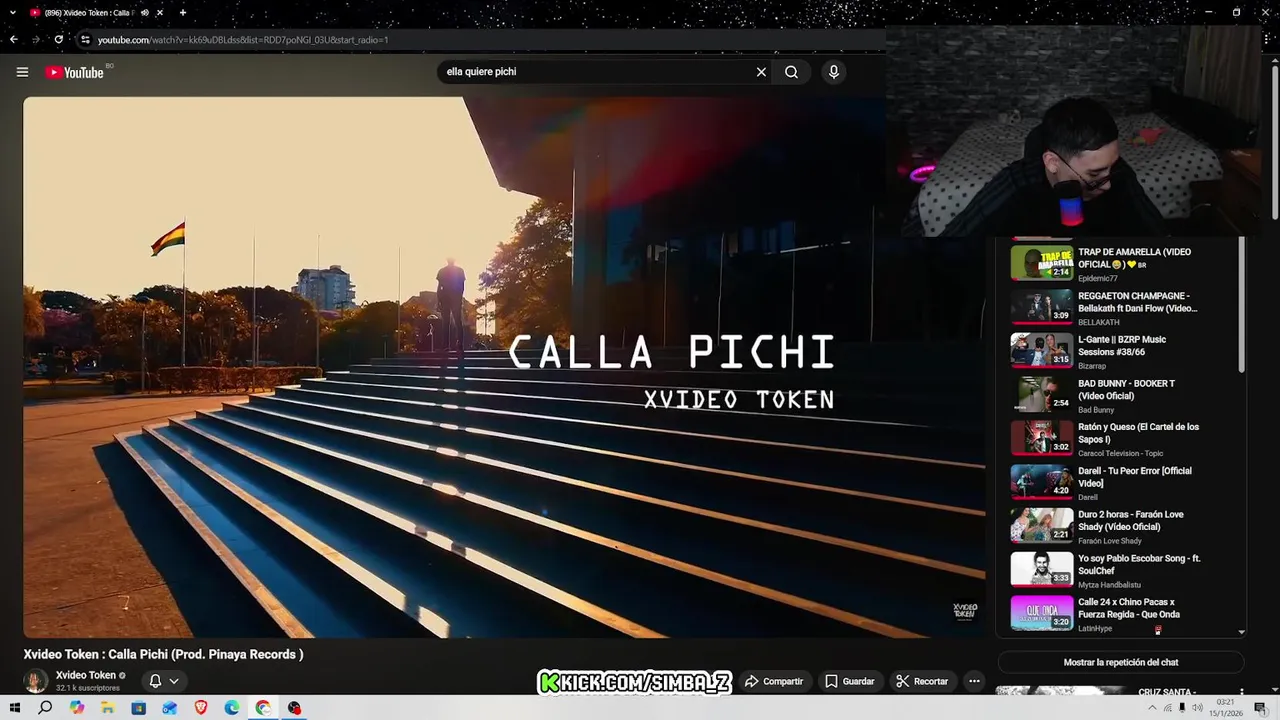Open volume speaker tray icon
The width and height of the screenshot is (1280, 720).
pyautogui.click(x=1197, y=708)
